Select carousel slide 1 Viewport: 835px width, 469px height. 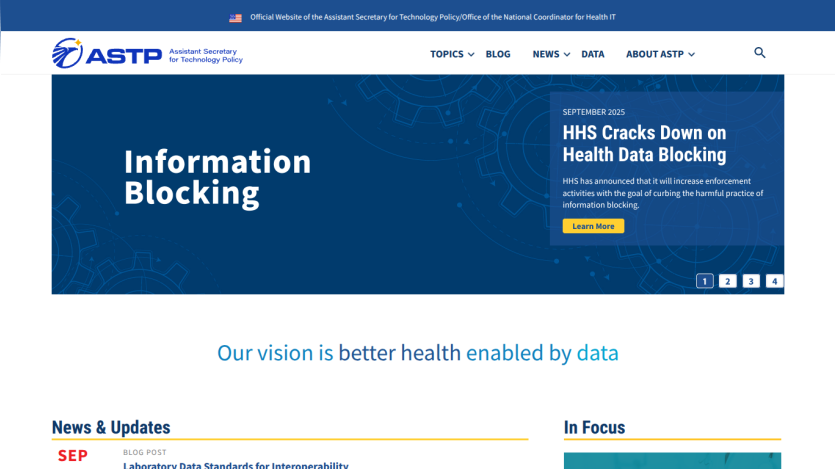(x=705, y=281)
